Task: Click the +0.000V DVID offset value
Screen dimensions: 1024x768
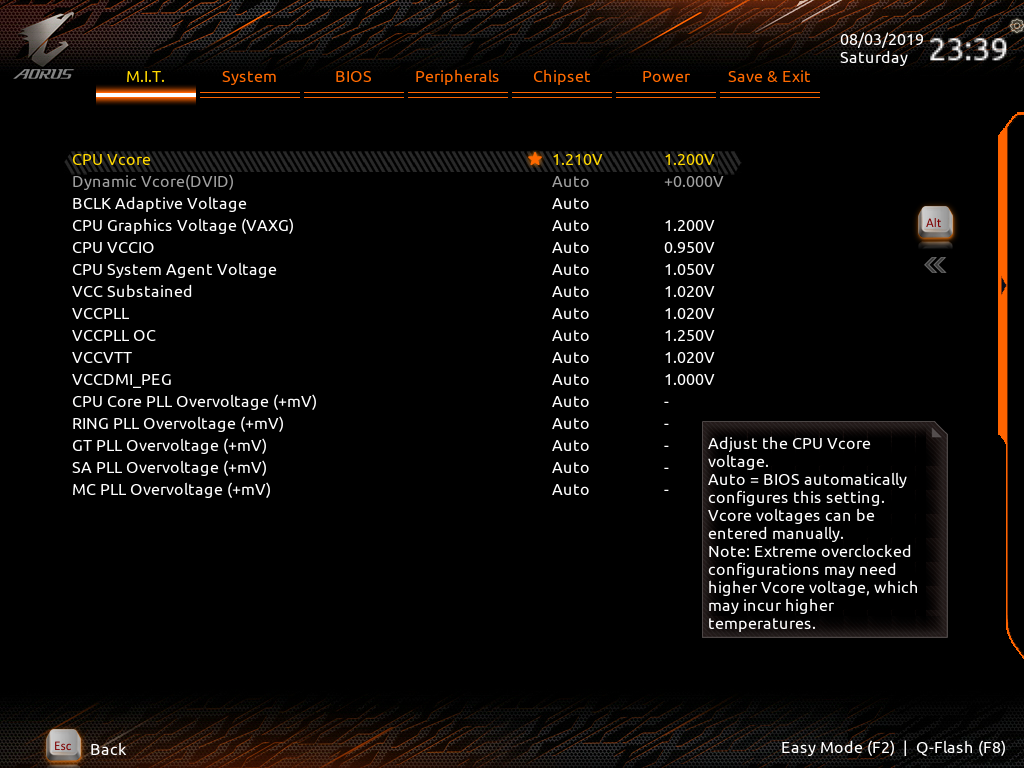Action: pyautogui.click(x=694, y=182)
